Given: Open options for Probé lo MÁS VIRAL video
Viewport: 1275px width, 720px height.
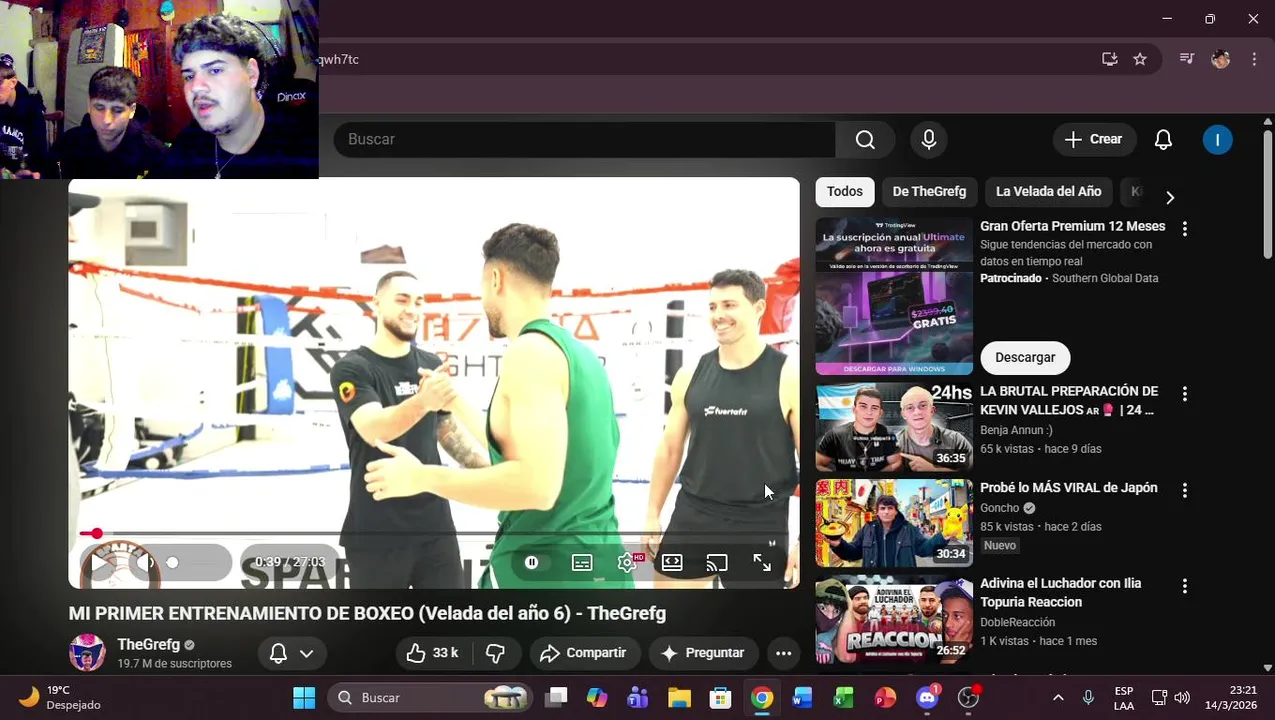Looking at the screenshot, I should 1185,490.
